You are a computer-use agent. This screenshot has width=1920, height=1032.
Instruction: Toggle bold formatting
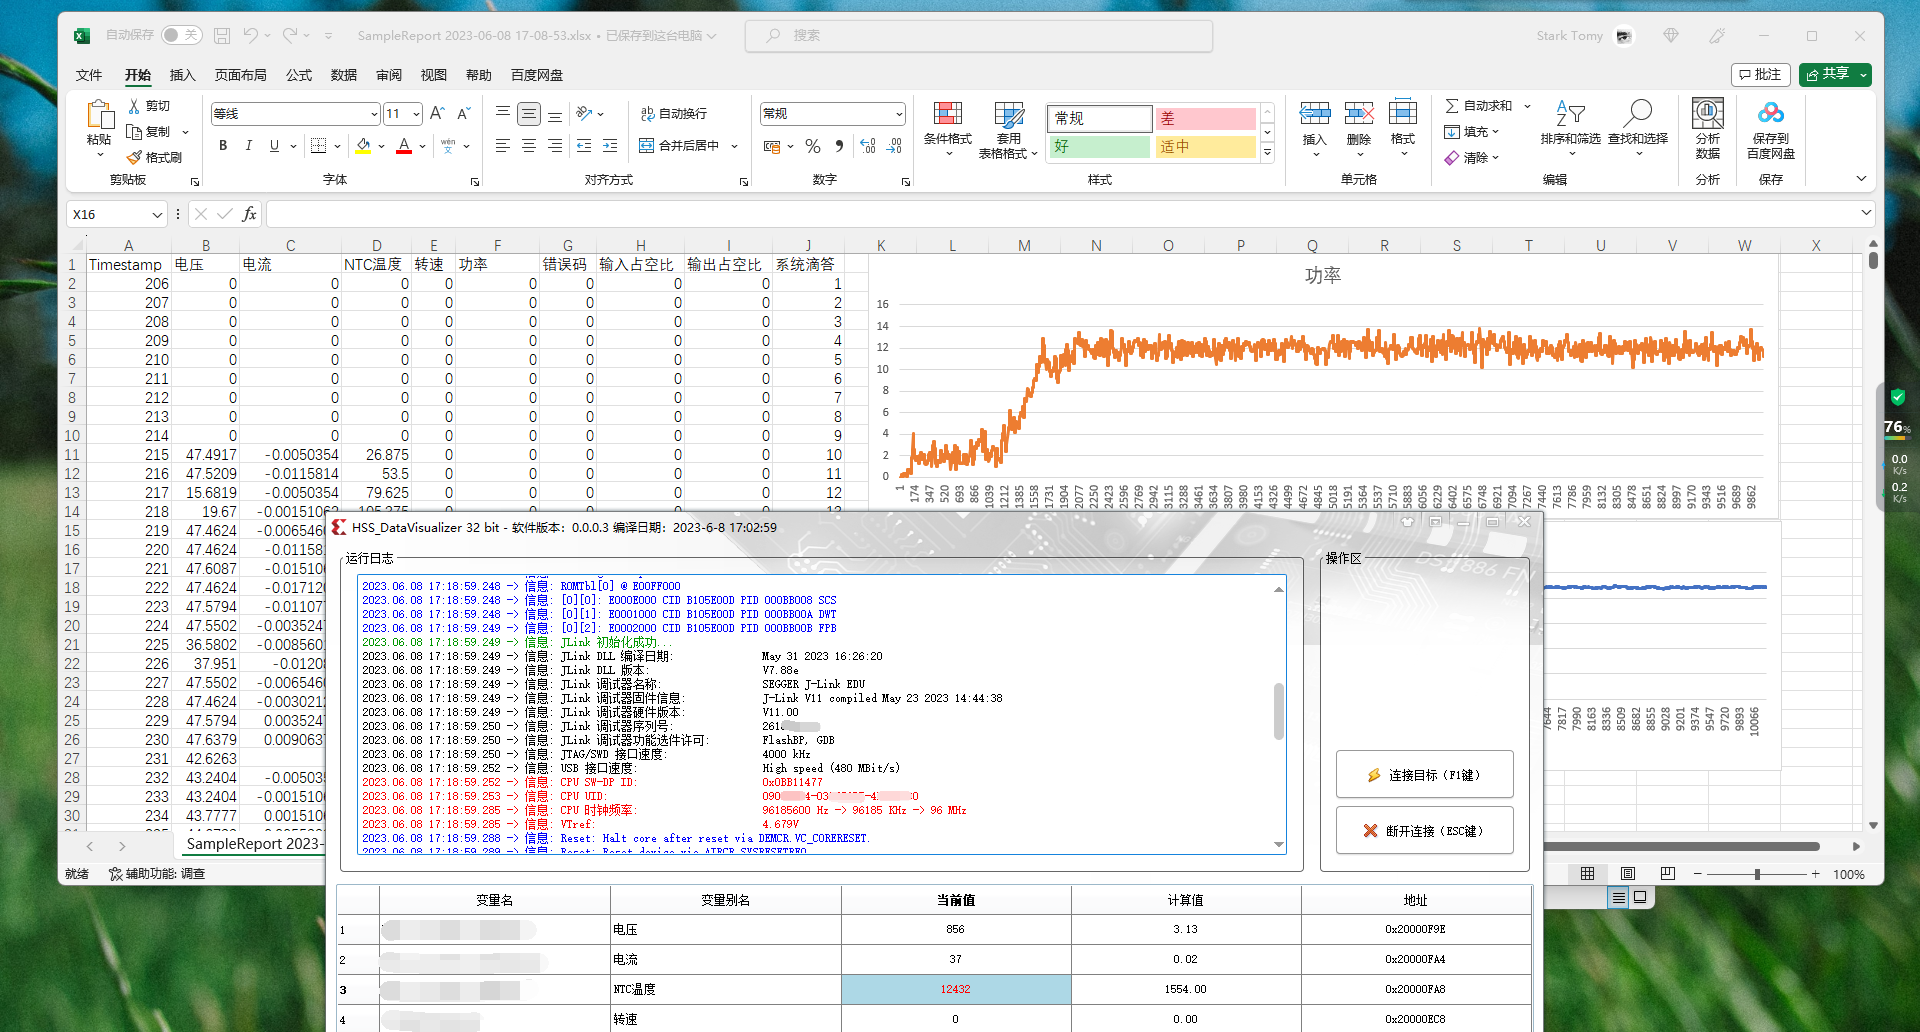click(223, 146)
